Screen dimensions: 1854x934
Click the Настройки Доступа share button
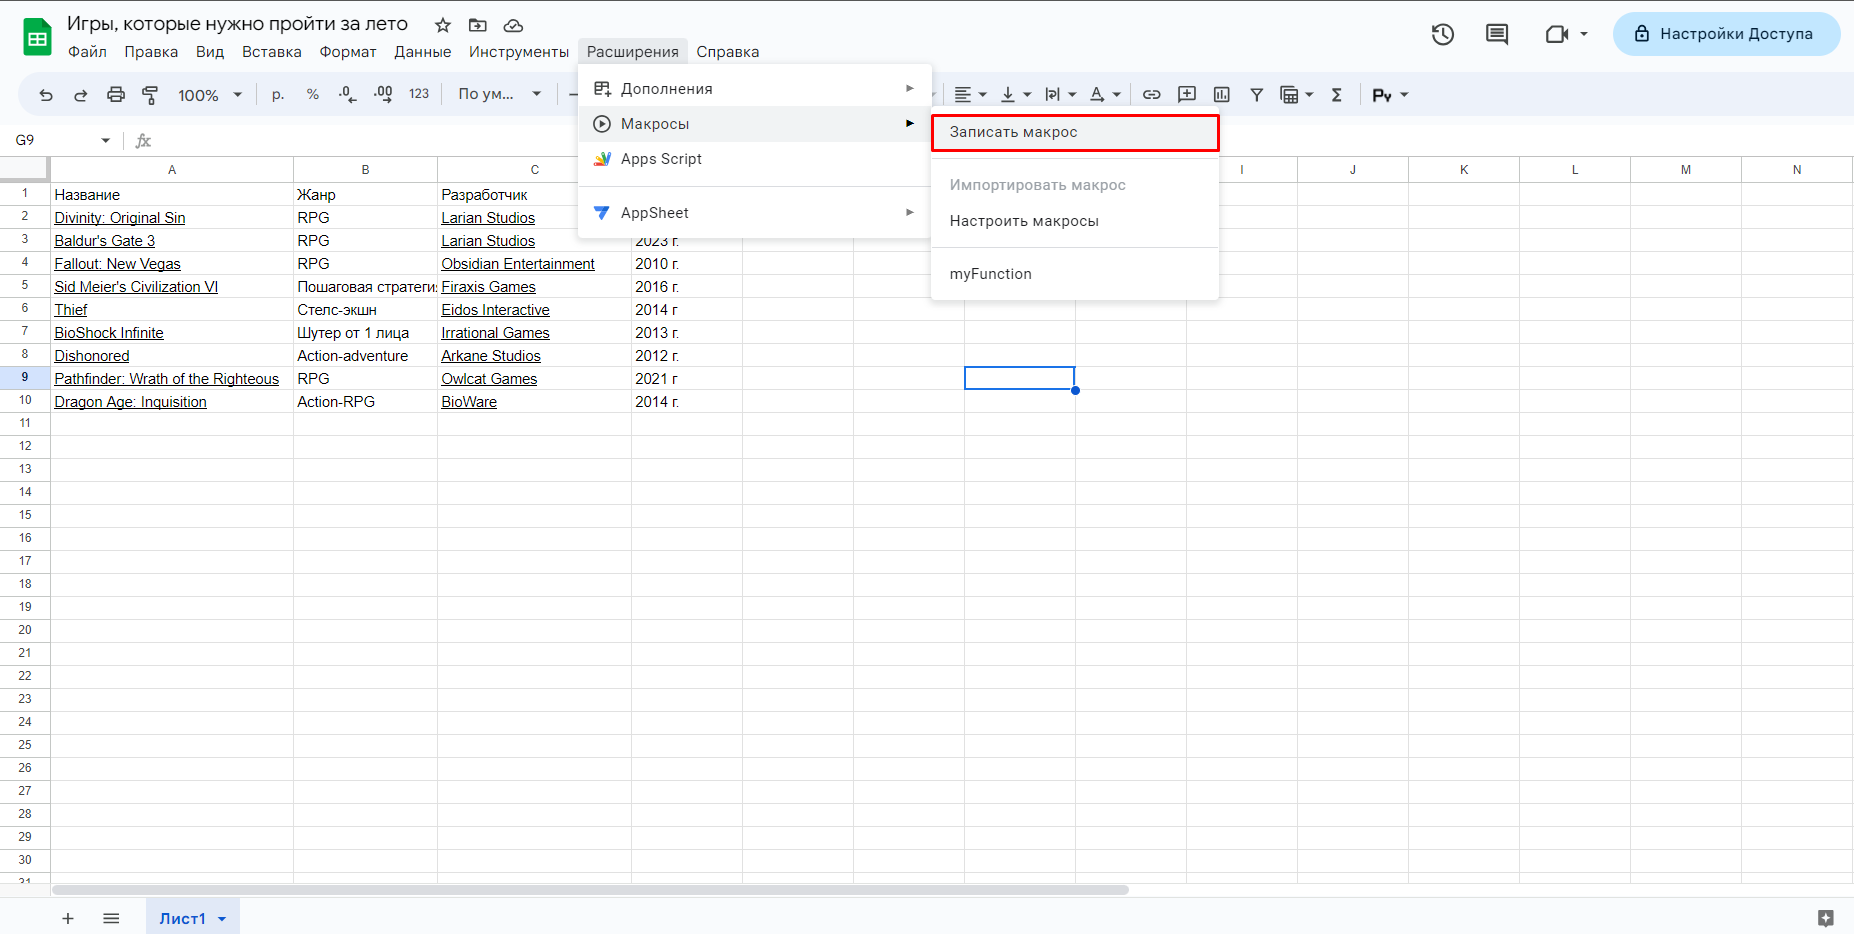pyautogui.click(x=1726, y=34)
